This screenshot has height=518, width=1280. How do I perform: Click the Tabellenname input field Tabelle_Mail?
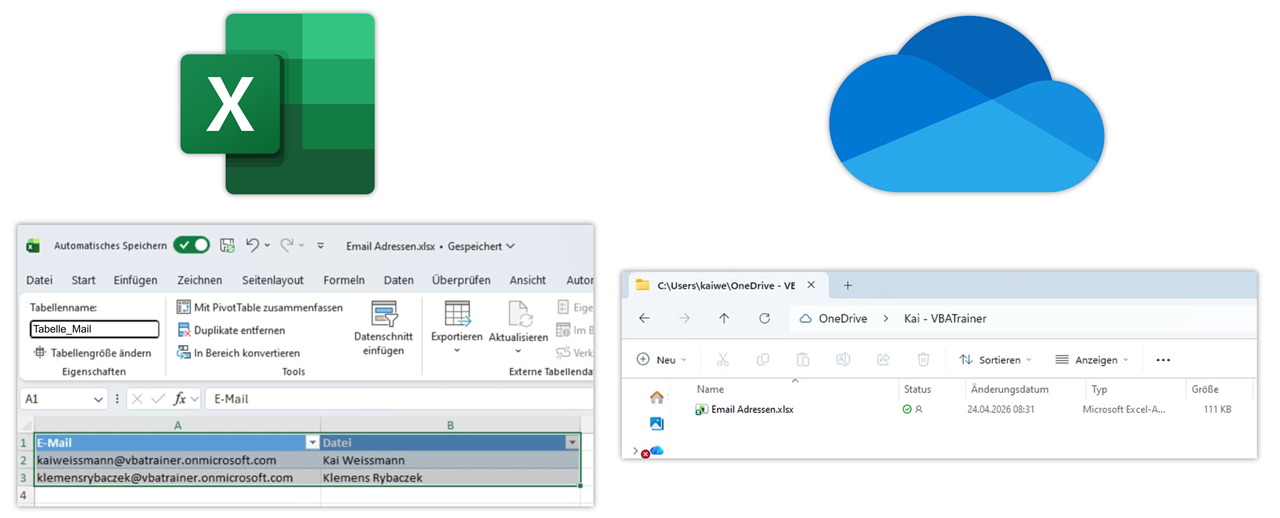coord(94,329)
